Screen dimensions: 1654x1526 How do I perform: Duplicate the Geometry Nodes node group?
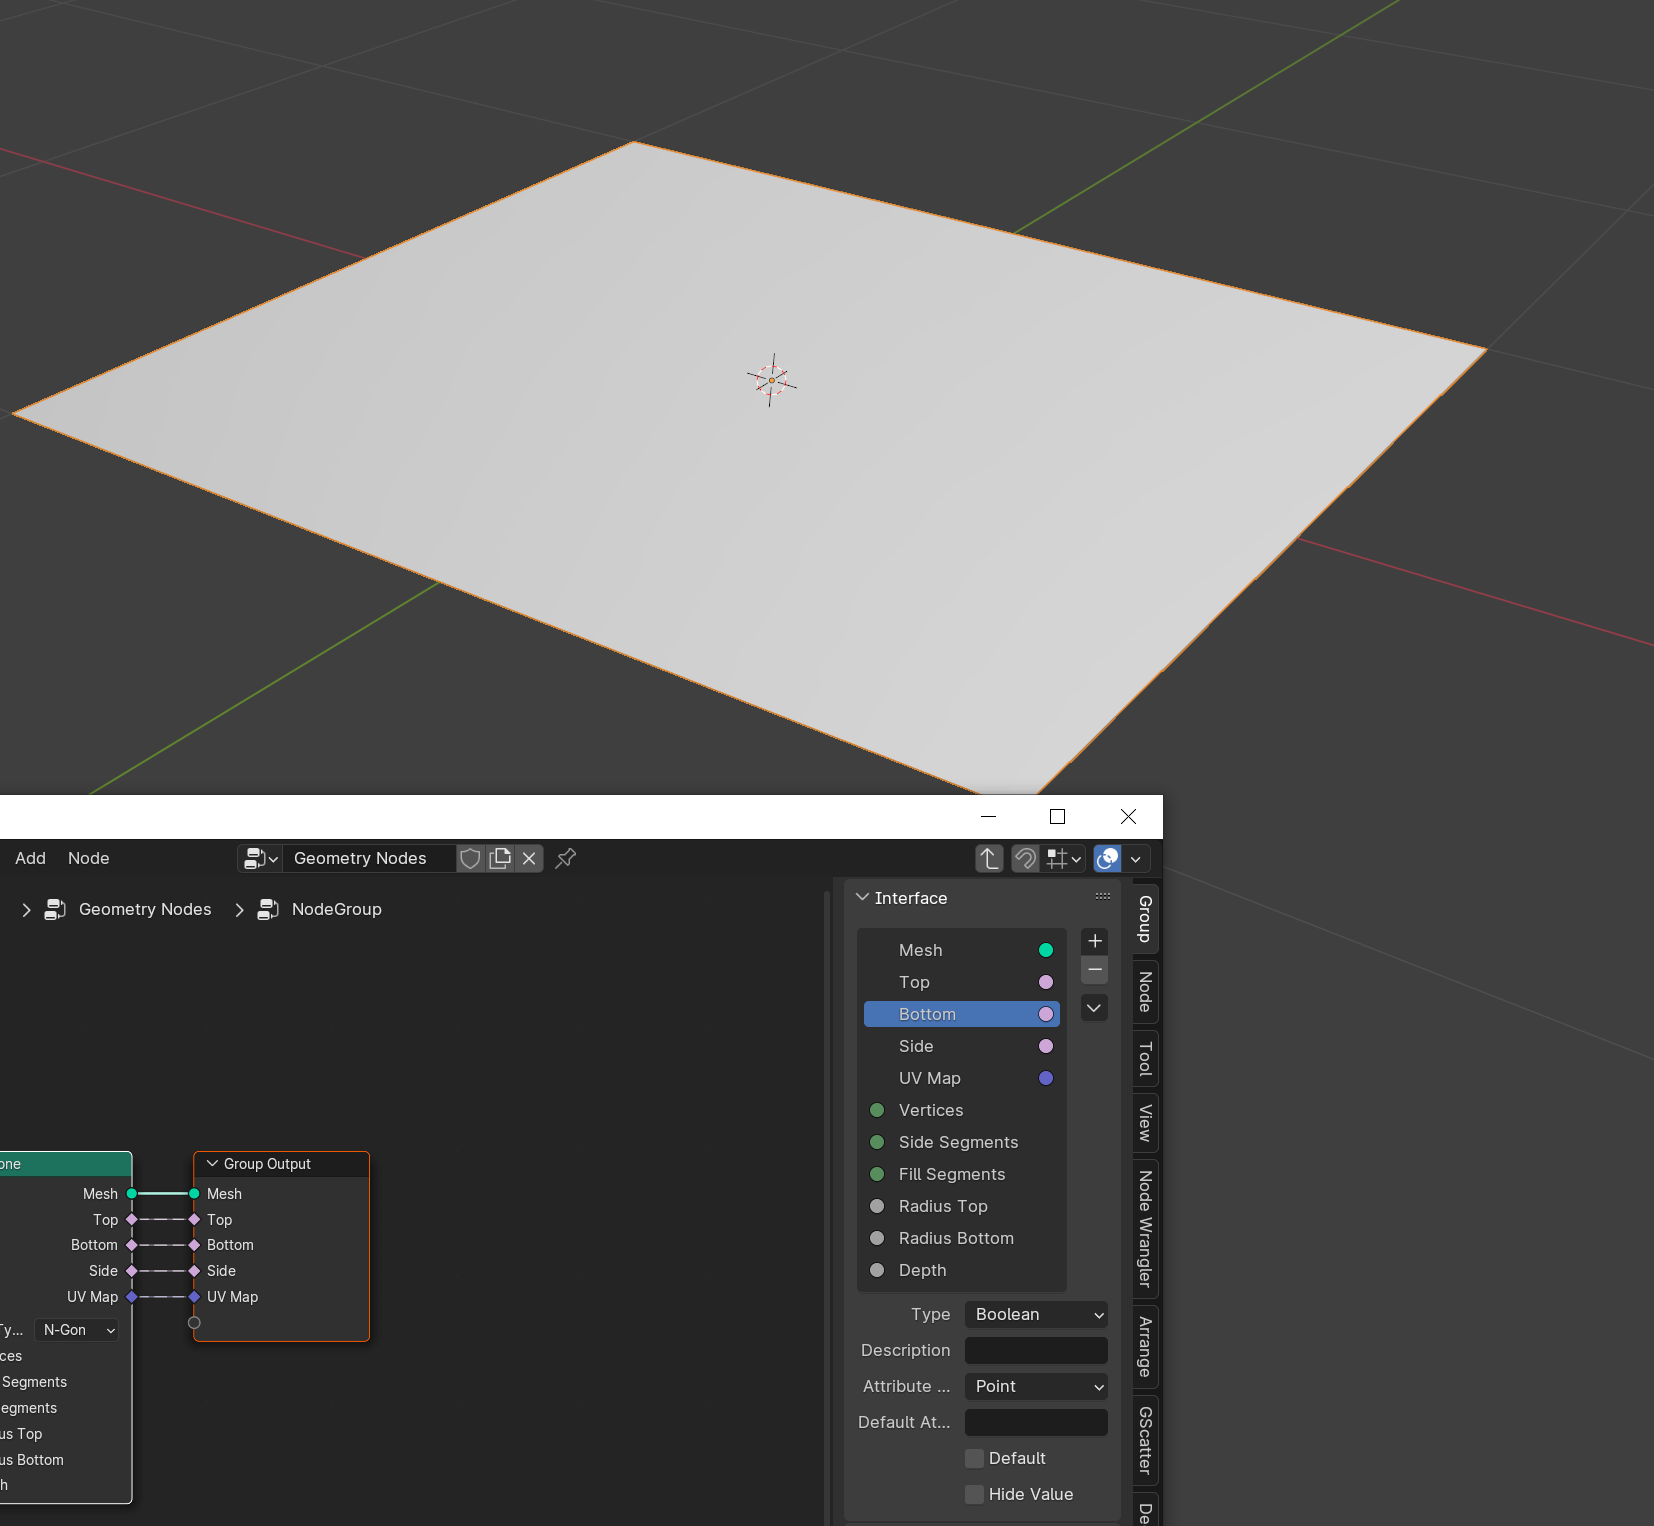tap(500, 858)
